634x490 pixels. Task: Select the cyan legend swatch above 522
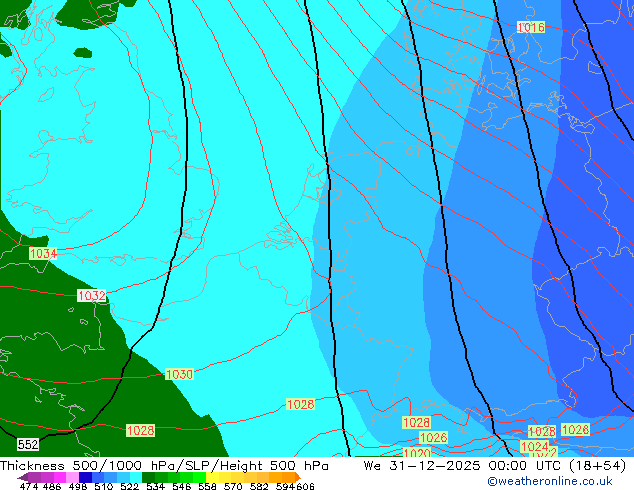pyautogui.click(x=136, y=477)
